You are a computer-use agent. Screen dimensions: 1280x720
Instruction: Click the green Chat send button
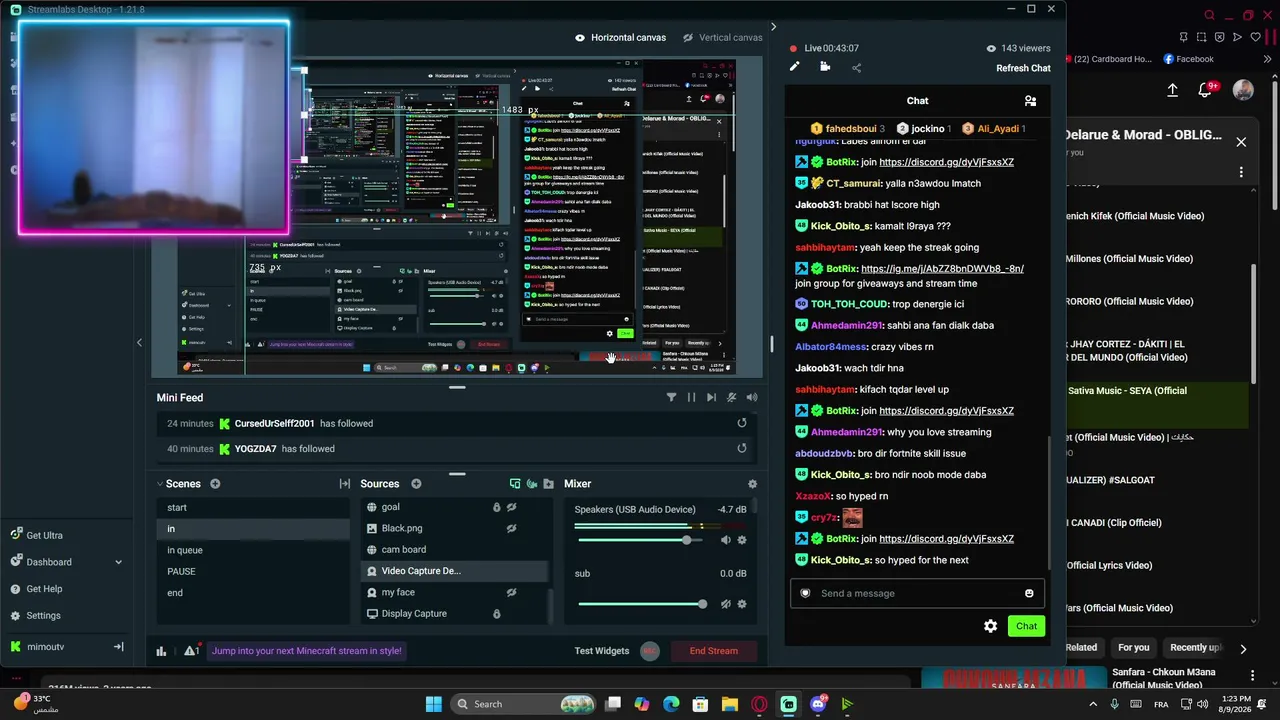(1026, 626)
